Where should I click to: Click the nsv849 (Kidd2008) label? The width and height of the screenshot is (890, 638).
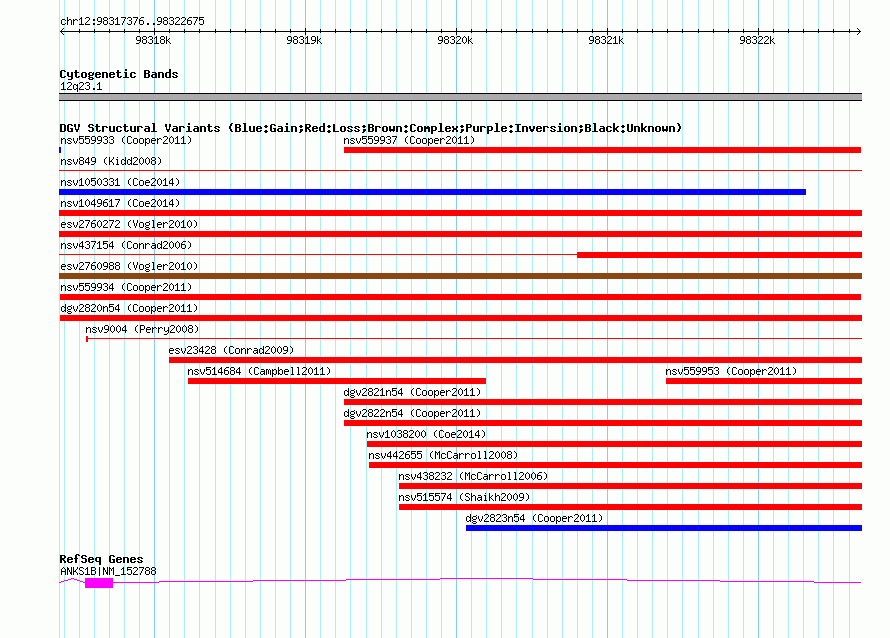point(111,161)
